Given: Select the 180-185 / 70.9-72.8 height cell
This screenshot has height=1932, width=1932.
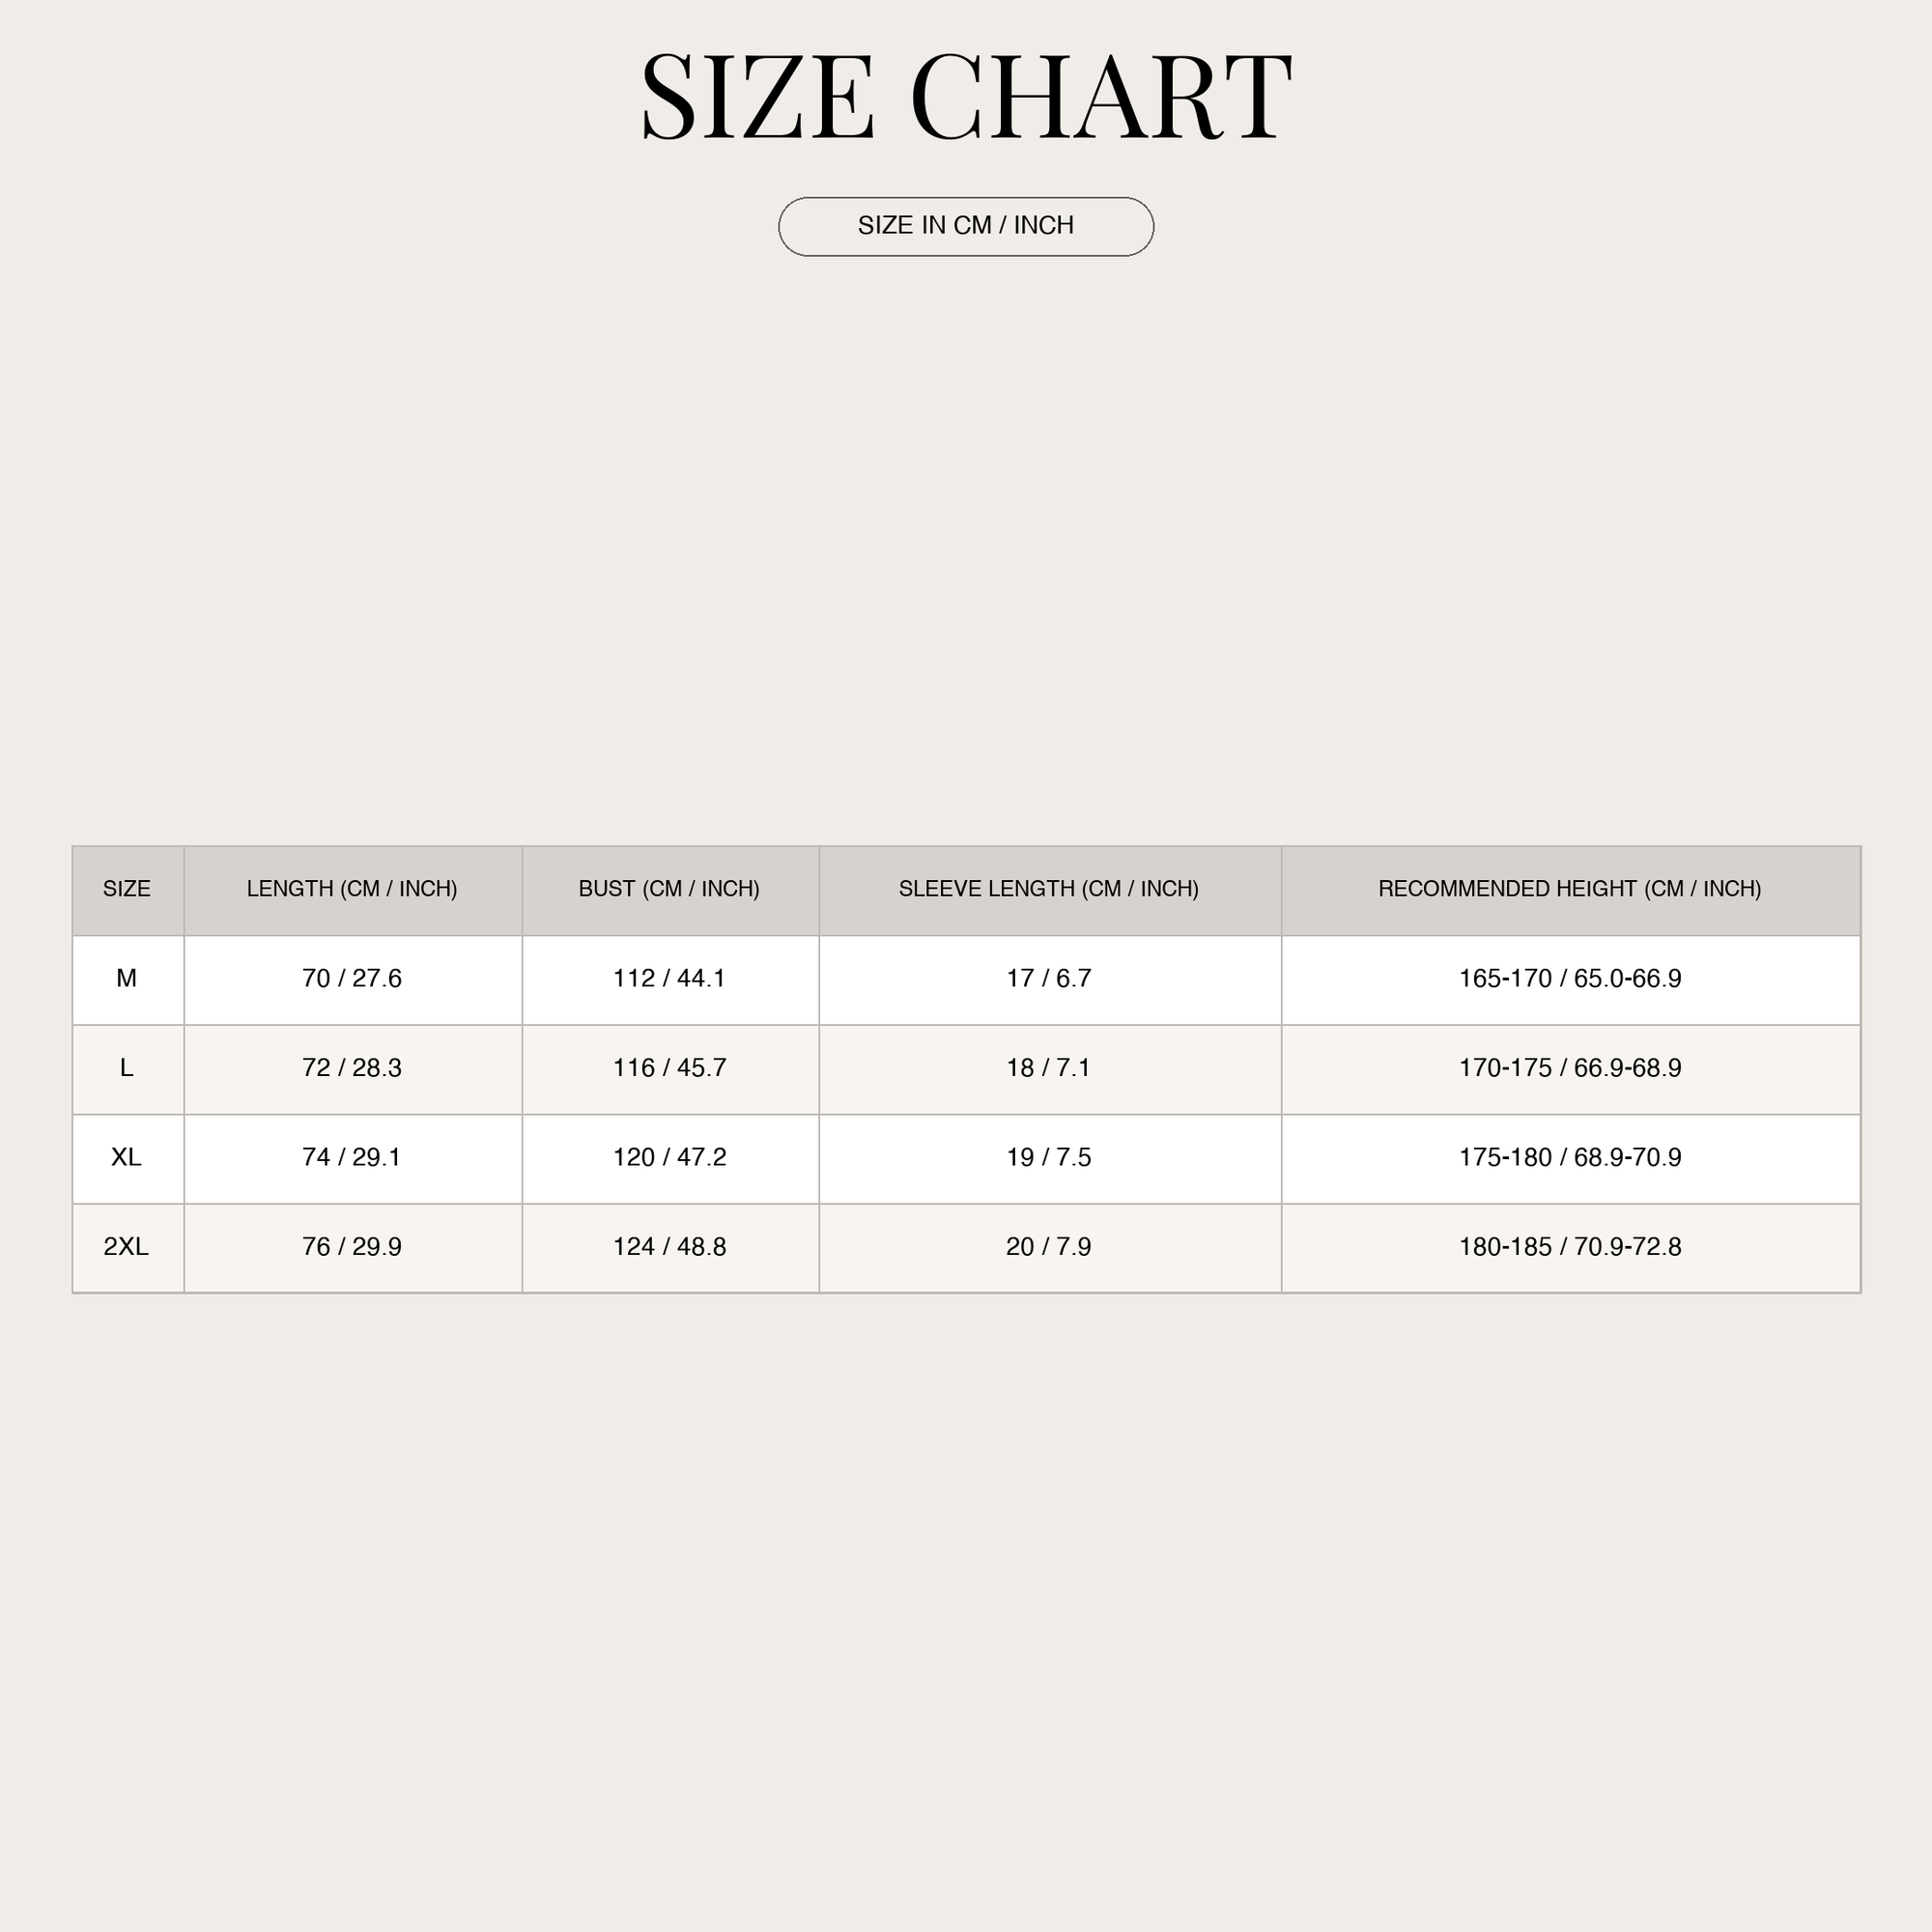Looking at the screenshot, I should [1571, 1248].
